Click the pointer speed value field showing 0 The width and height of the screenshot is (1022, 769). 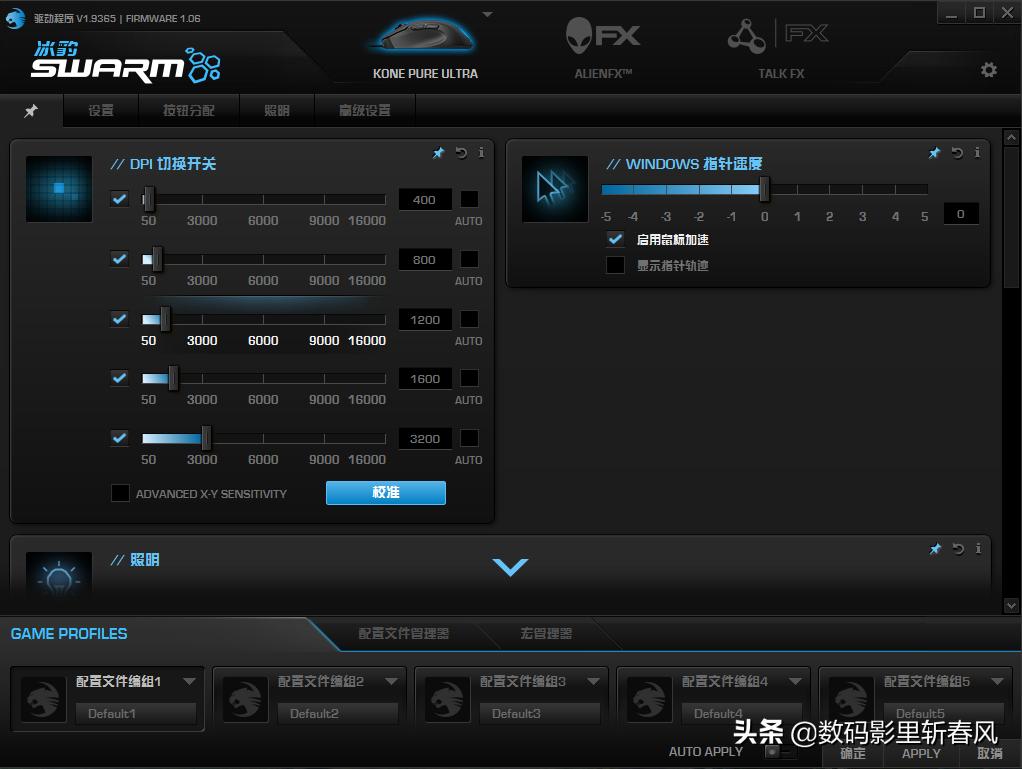point(961,214)
